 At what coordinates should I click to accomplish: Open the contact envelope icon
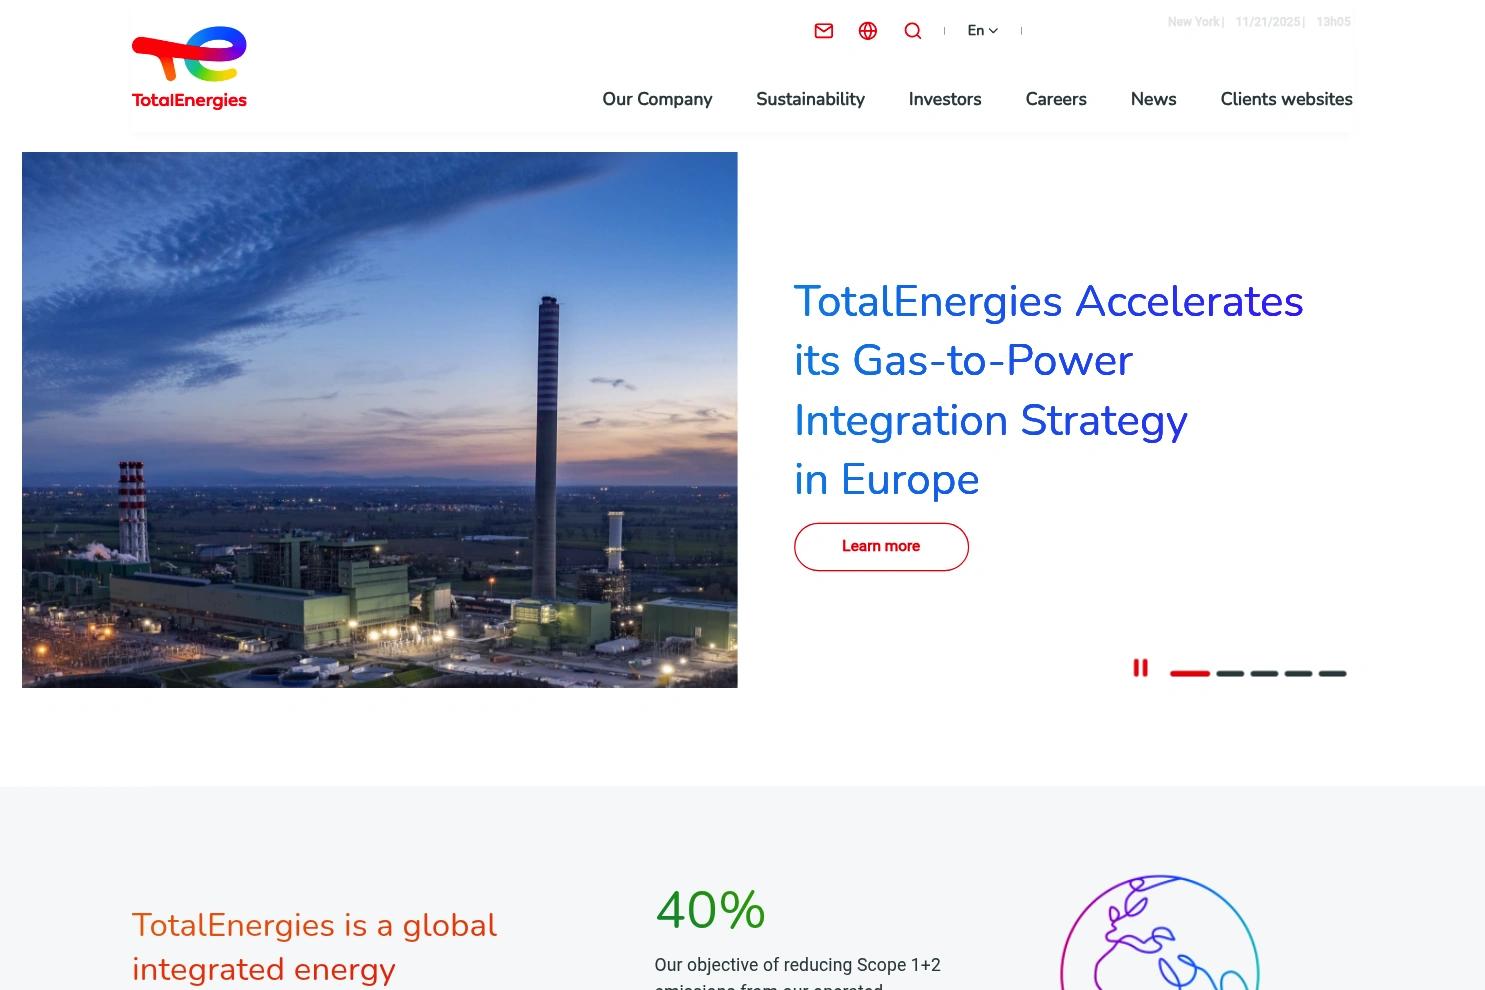click(x=824, y=31)
